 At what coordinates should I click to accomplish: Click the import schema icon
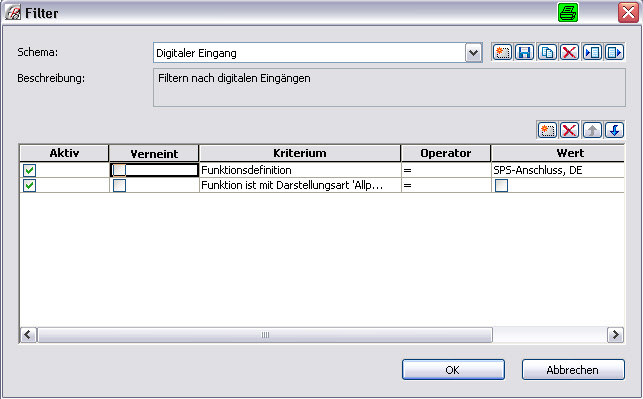click(x=592, y=52)
